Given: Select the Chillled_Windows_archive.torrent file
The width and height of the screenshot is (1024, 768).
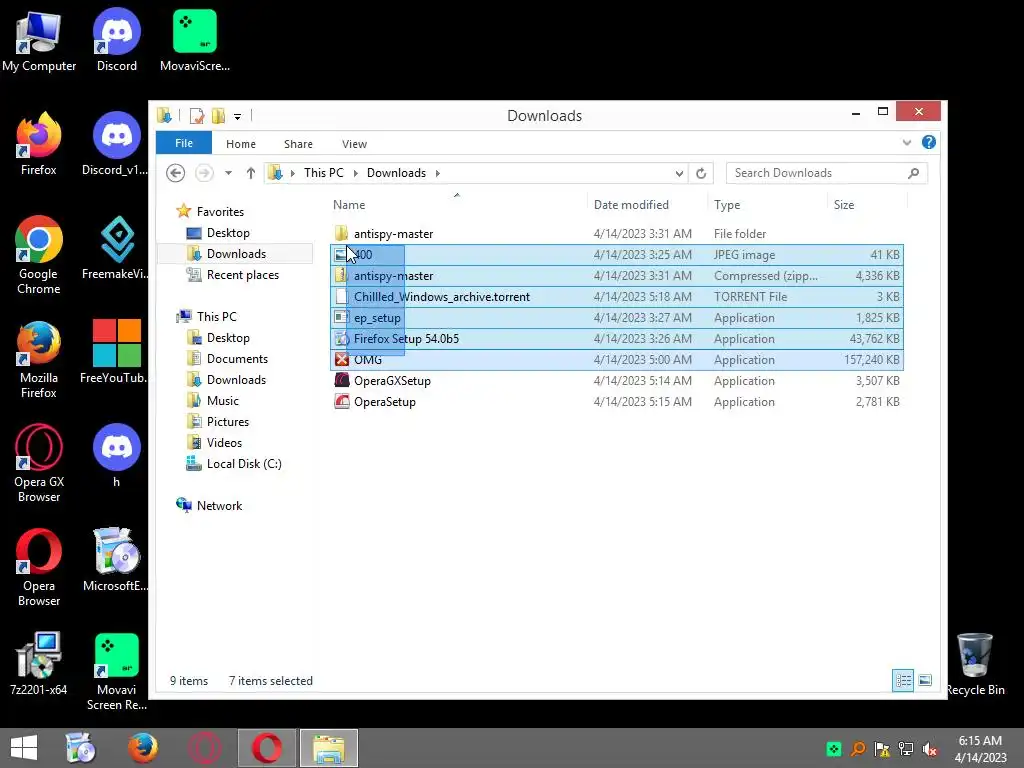Looking at the screenshot, I should coord(617,296).
